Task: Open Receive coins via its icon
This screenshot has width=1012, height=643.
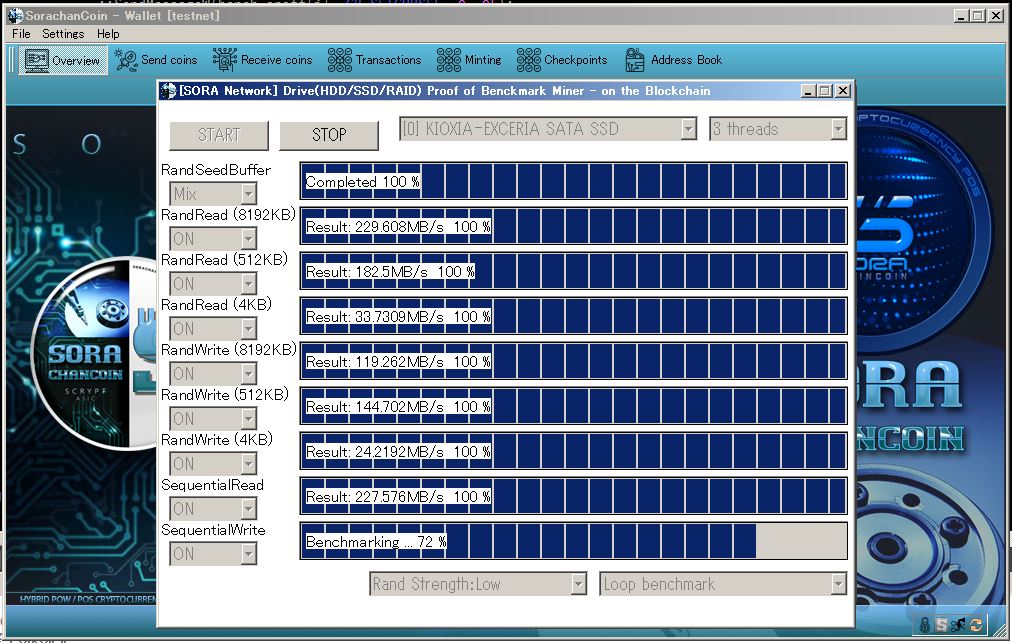Action: click(x=225, y=60)
